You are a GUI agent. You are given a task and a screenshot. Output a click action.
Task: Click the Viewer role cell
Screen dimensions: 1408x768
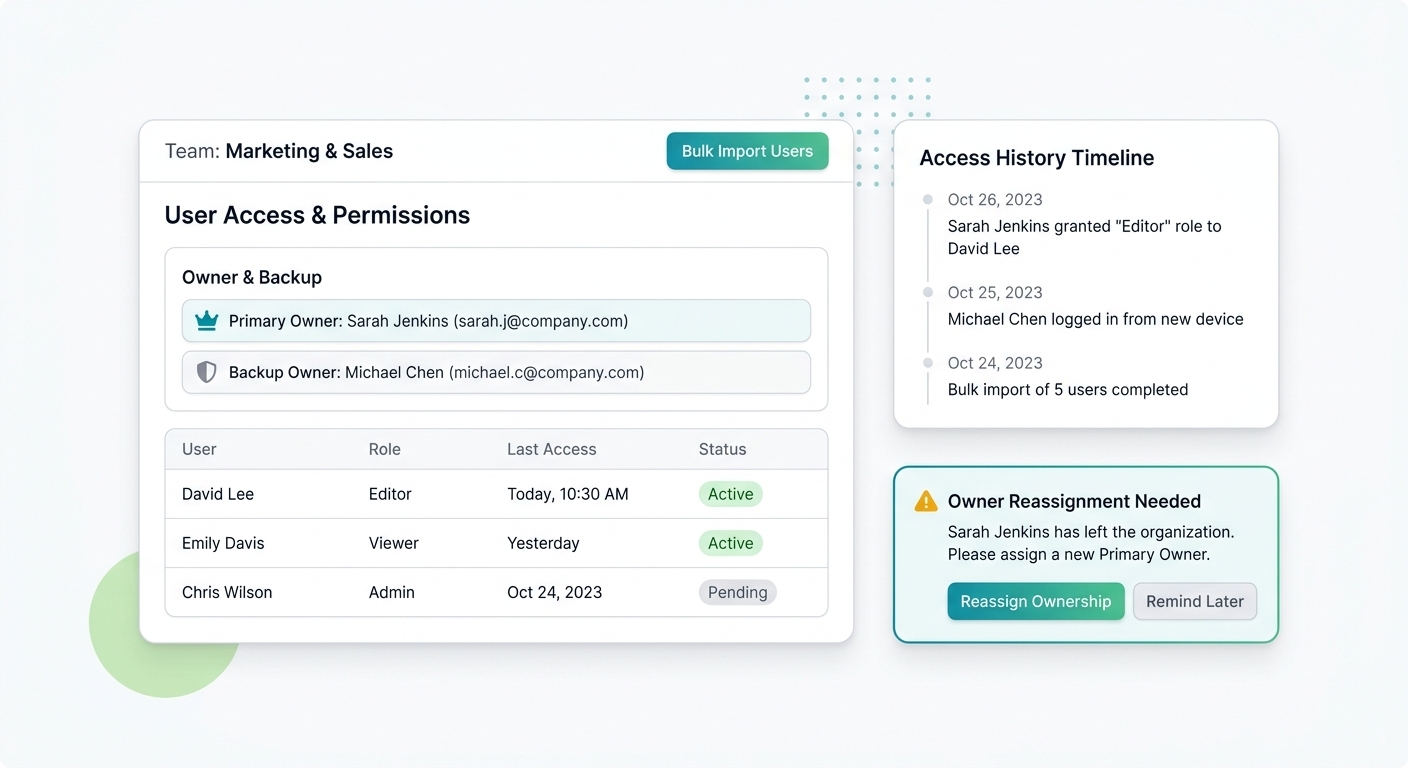point(393,543)
